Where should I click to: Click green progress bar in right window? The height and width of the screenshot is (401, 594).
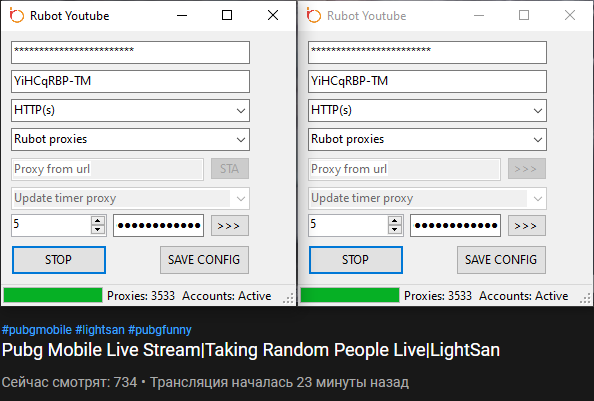point(350,295)
